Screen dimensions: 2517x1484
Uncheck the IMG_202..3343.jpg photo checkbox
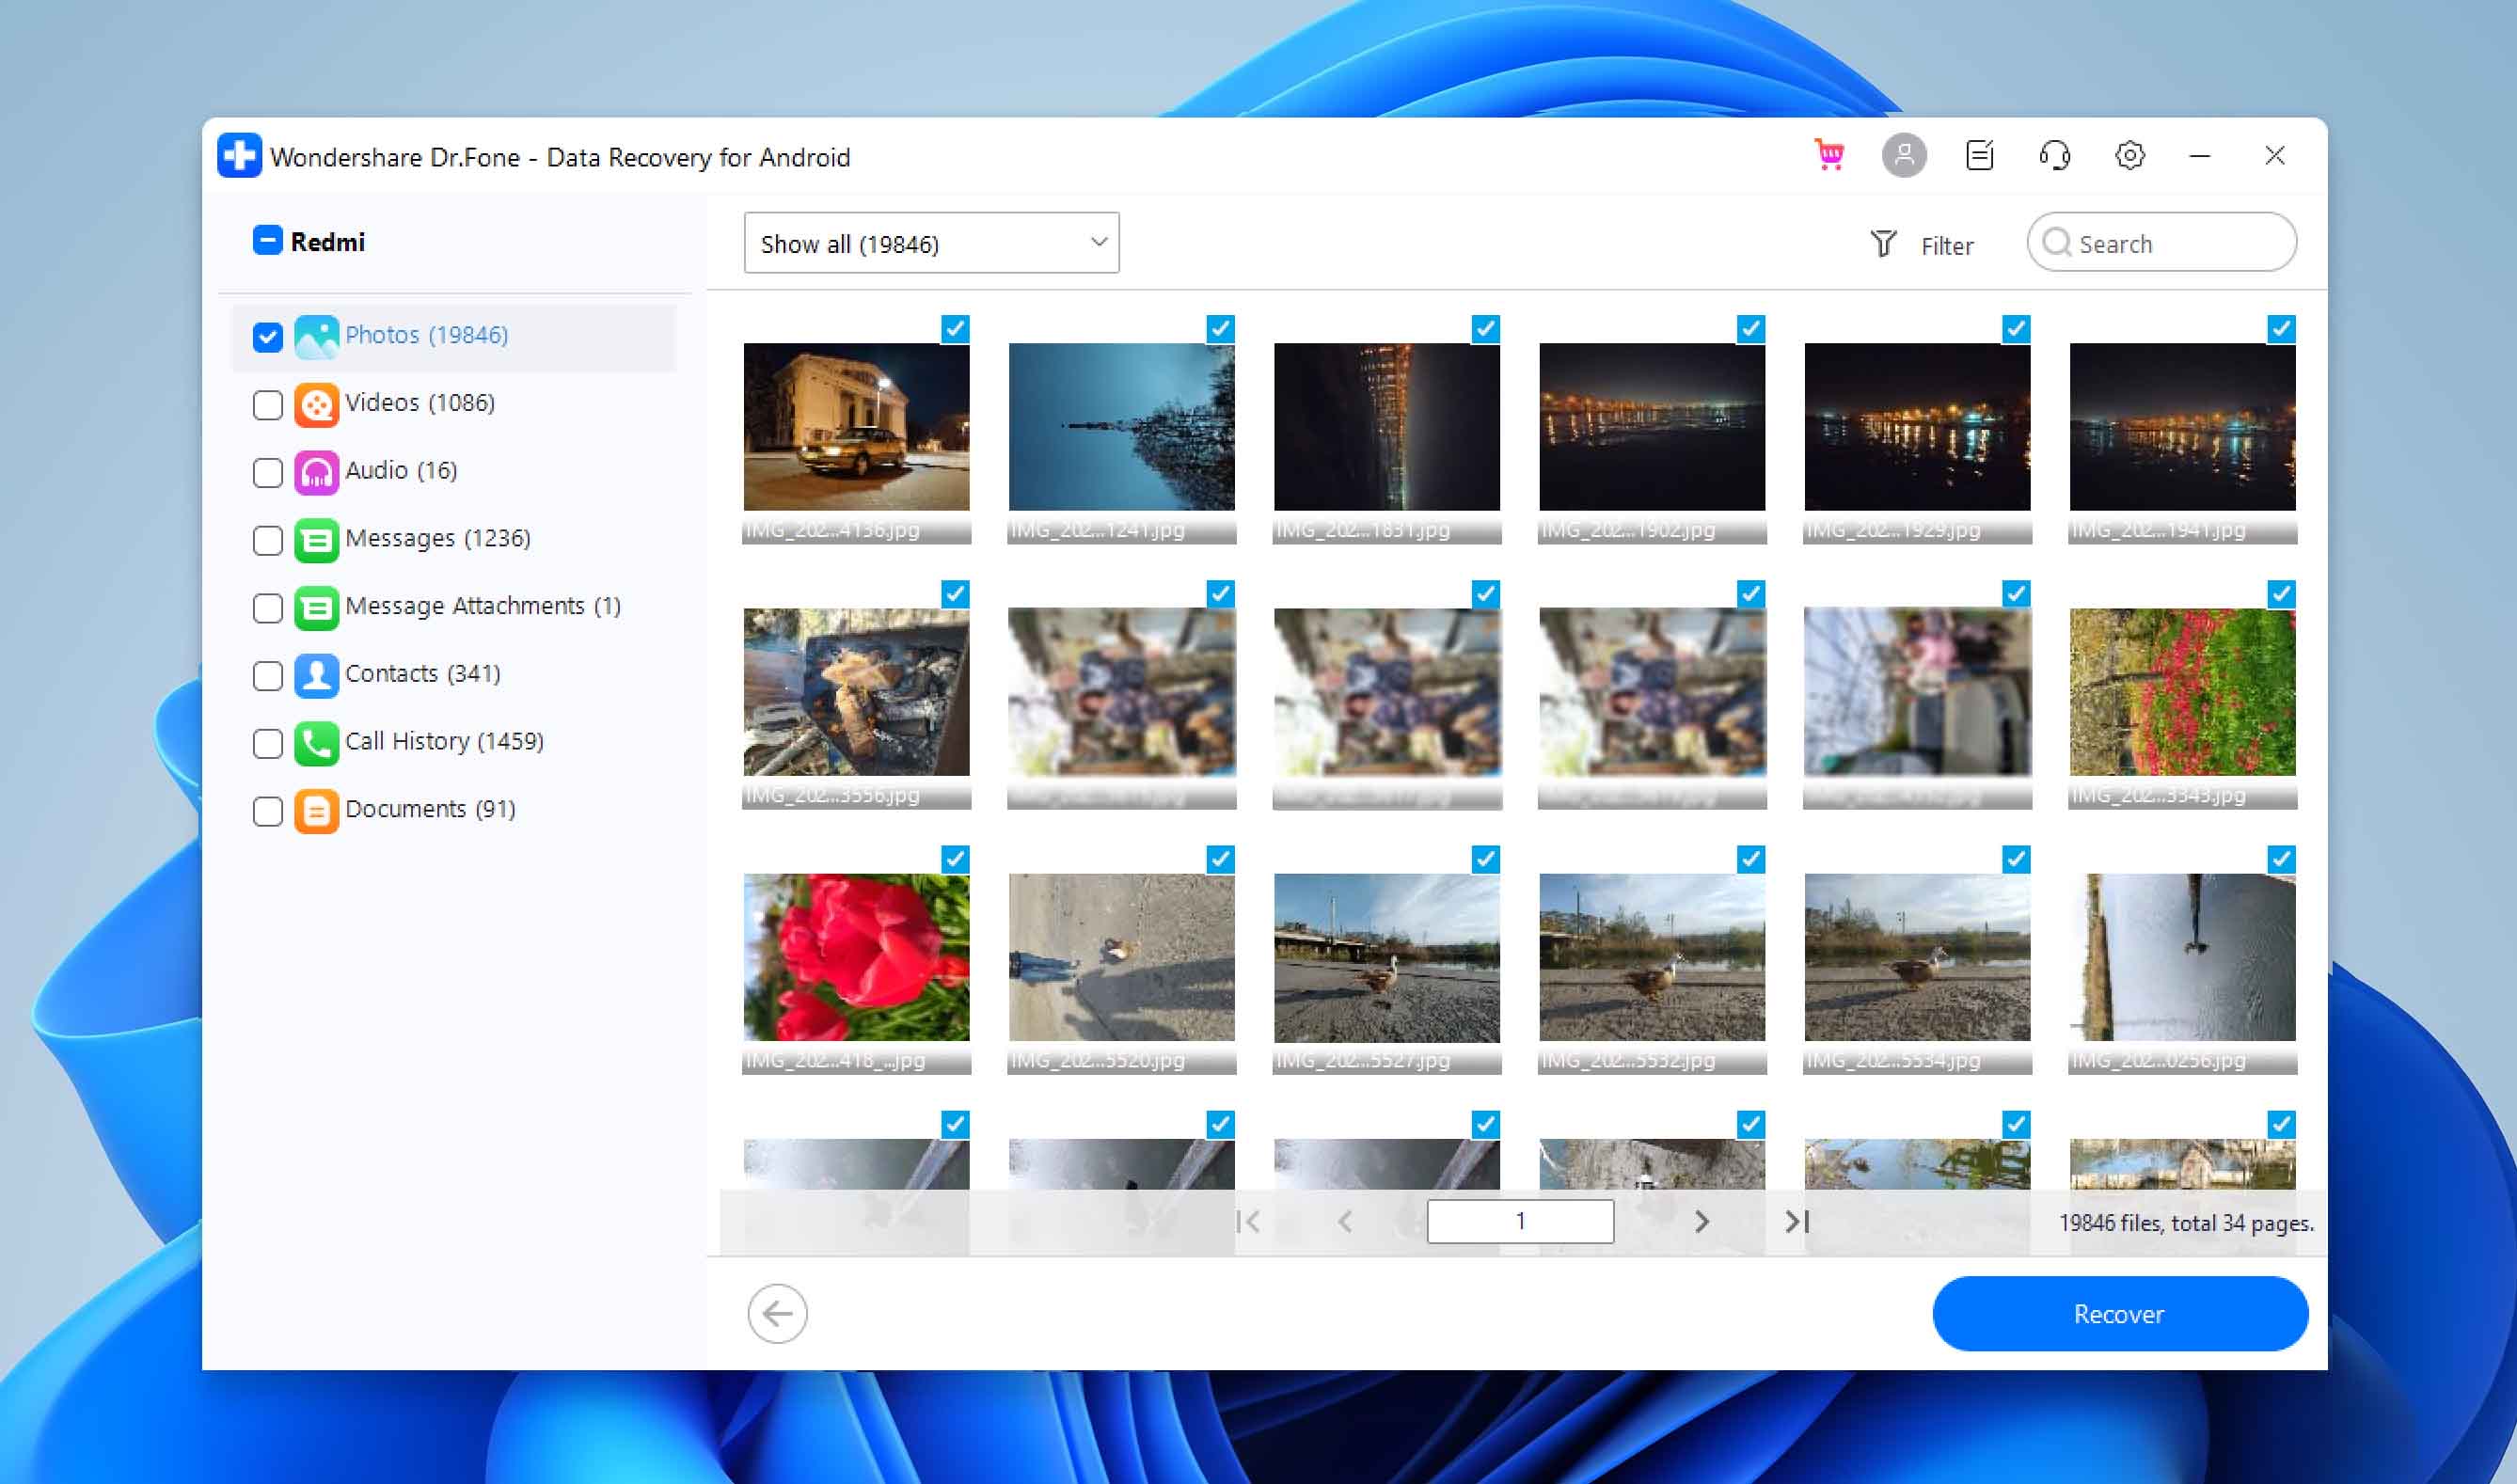click(2281, 594)
